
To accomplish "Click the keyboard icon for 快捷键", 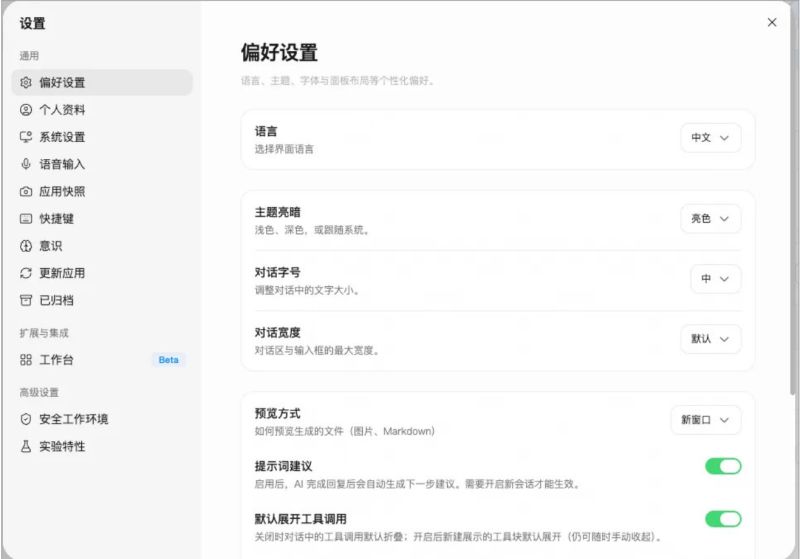I will [x=26, y=218].
